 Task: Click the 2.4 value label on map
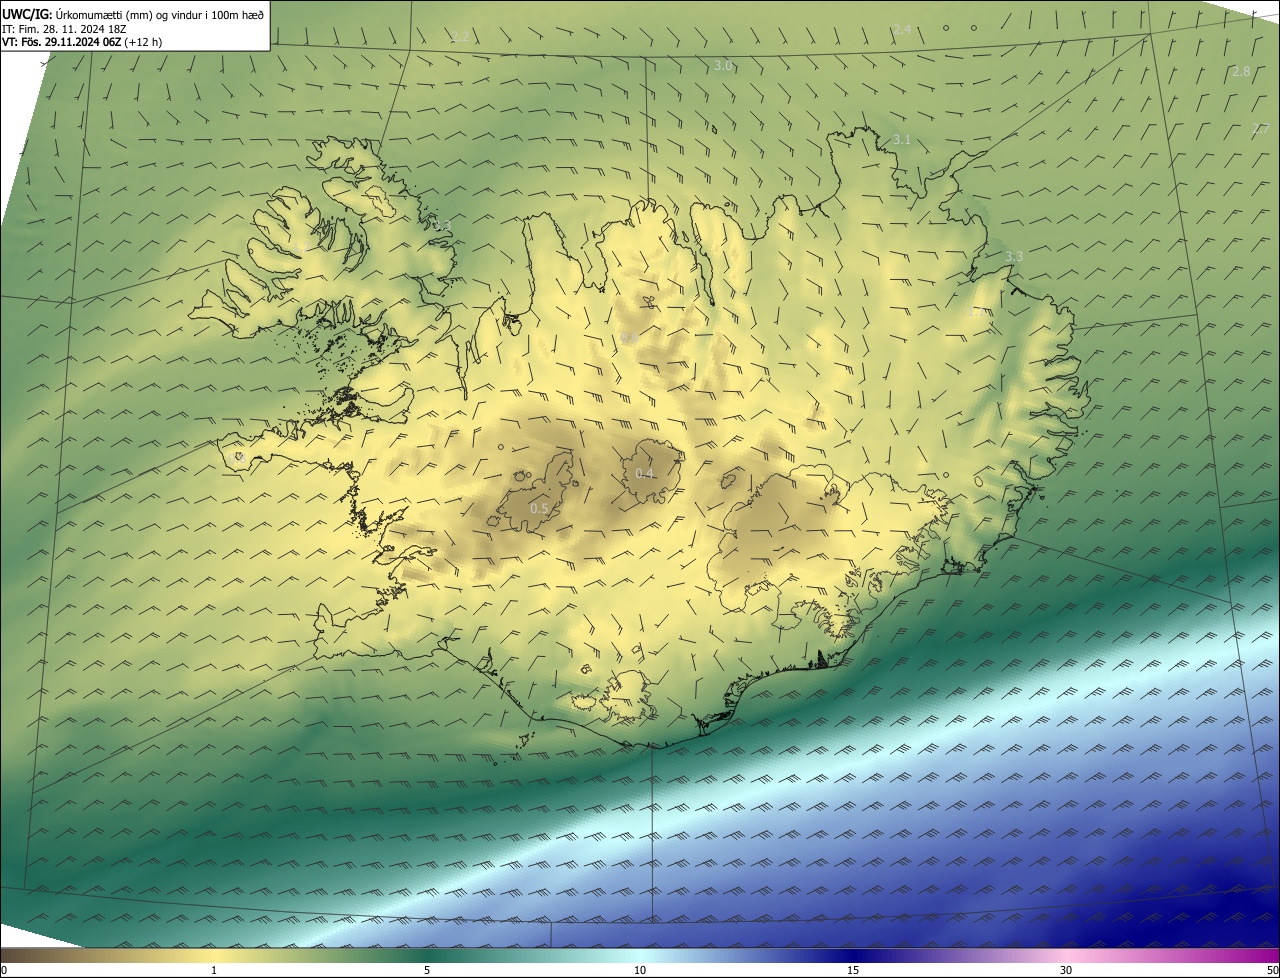pyautogui.click(x=902, y=30)
